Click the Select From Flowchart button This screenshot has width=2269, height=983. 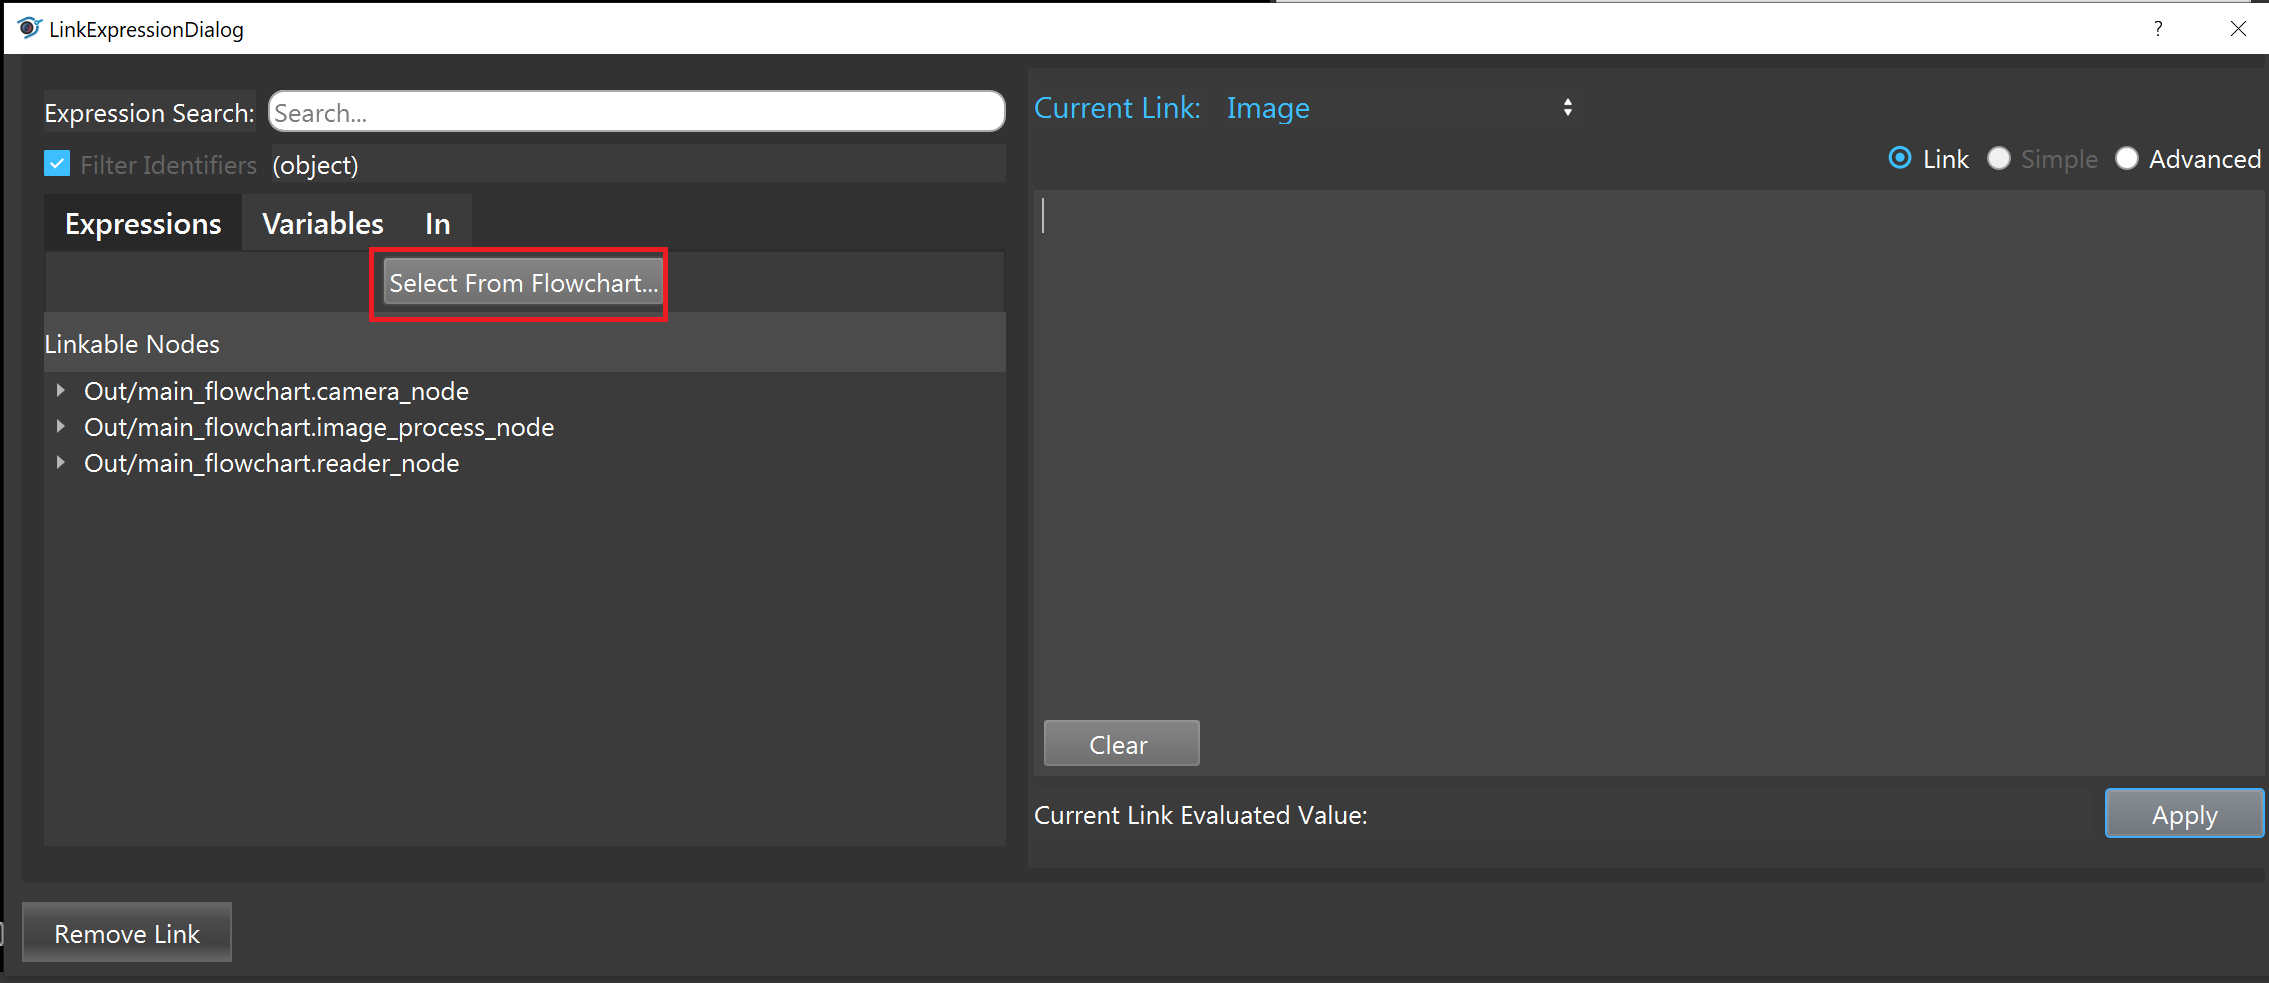point(524,283)
